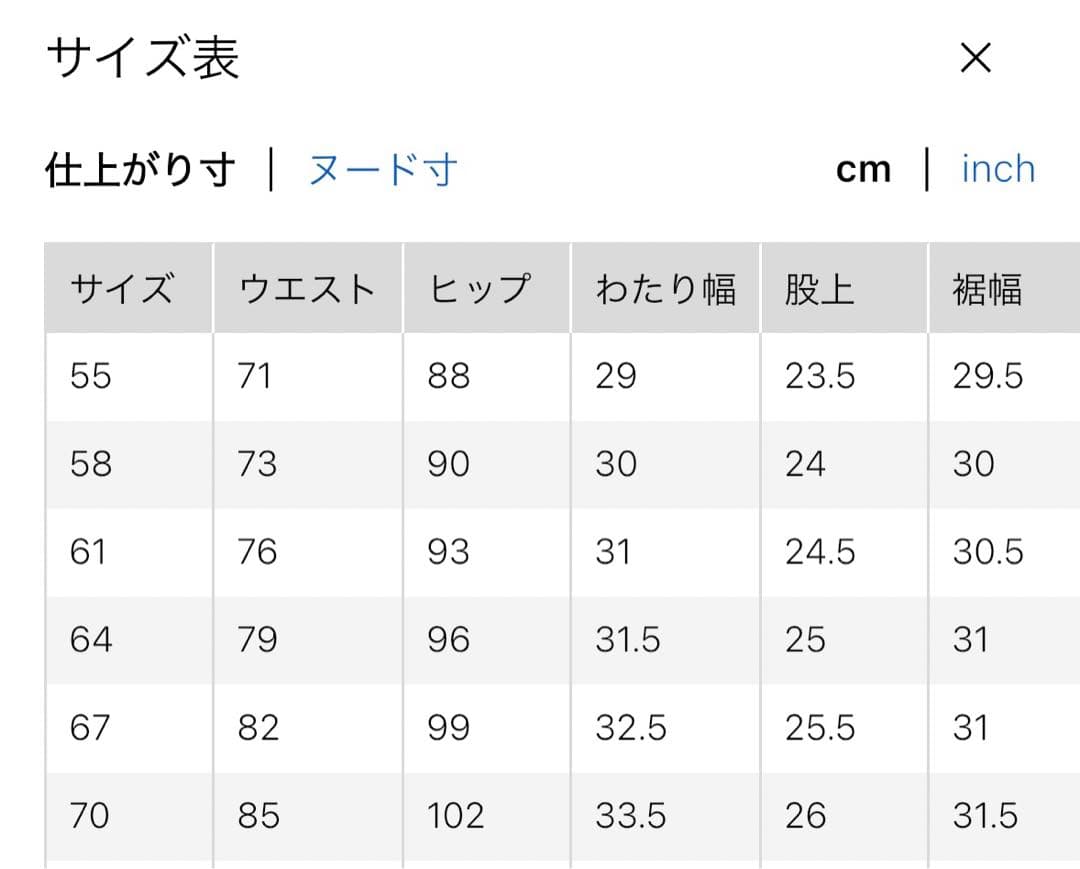Click the ウエスト column header
This screenshot has height=869, width=1080.
pos(307,290)
